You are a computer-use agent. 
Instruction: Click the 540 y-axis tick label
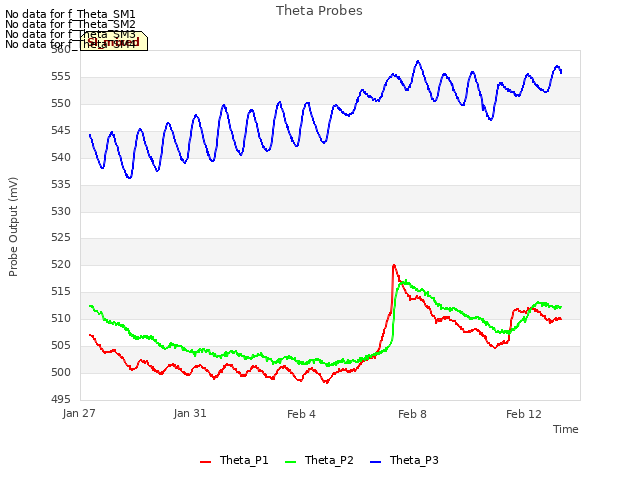click(x=61, y=158)
